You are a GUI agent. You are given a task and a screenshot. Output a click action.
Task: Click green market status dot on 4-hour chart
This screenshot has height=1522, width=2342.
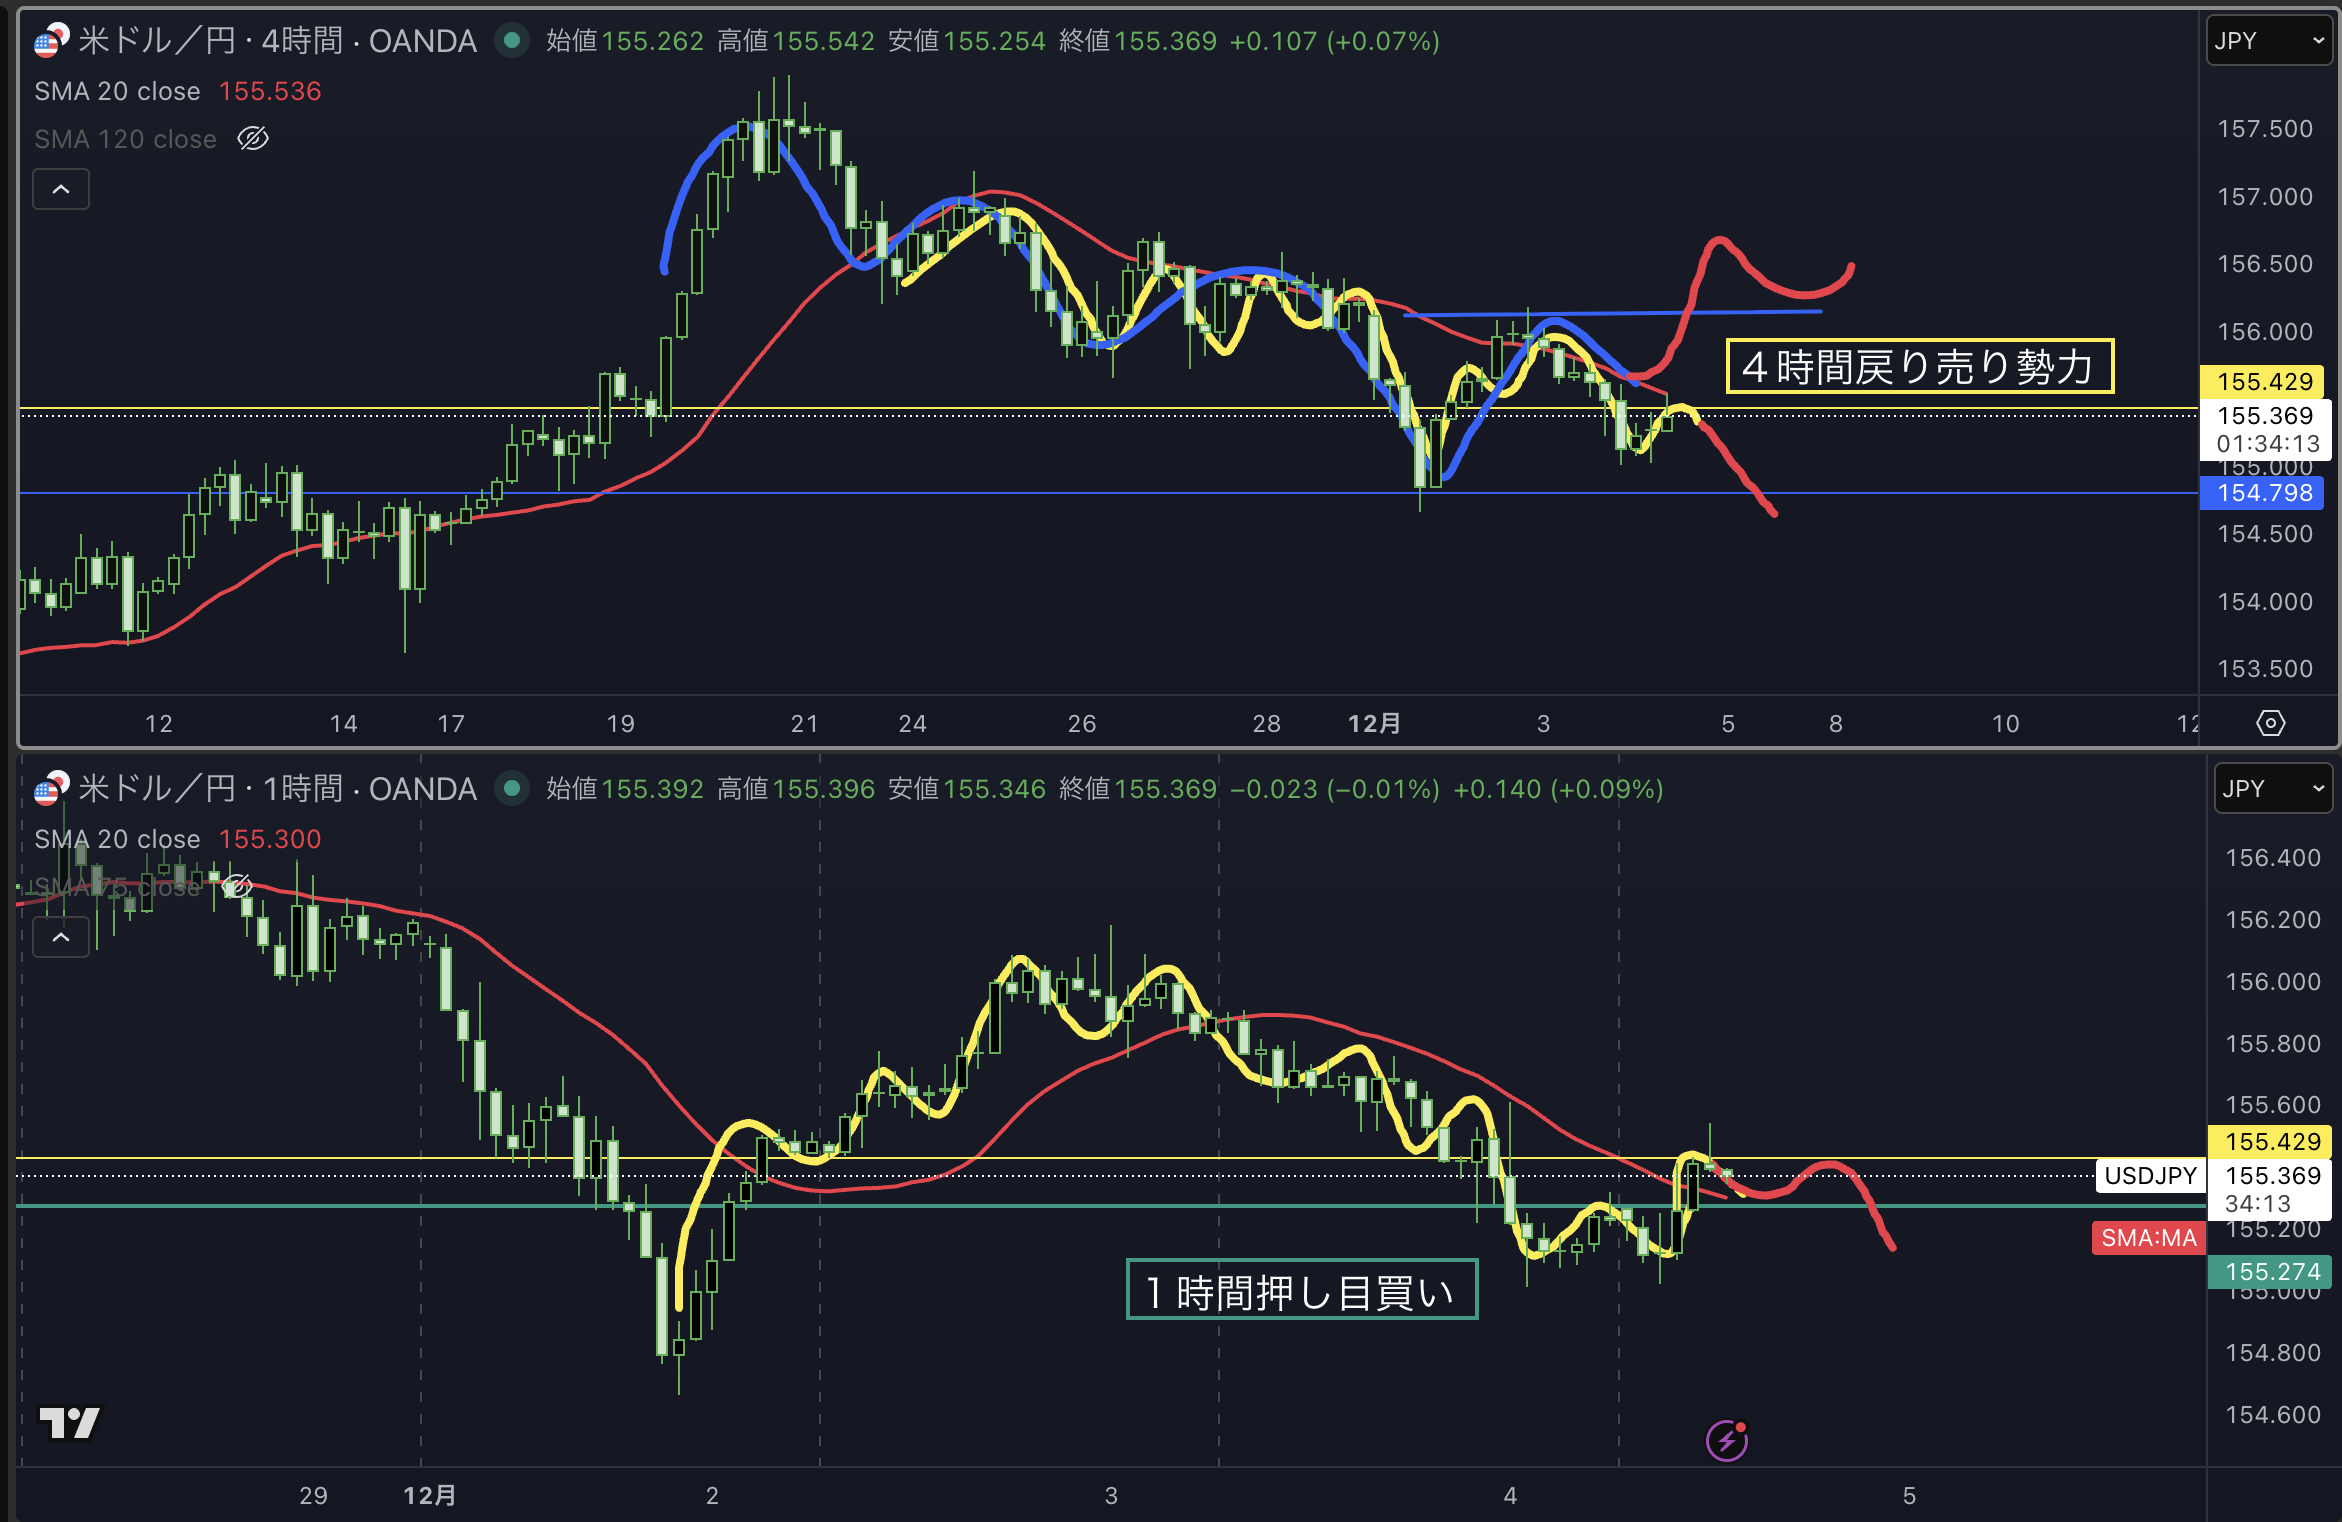tap(512, 41)
